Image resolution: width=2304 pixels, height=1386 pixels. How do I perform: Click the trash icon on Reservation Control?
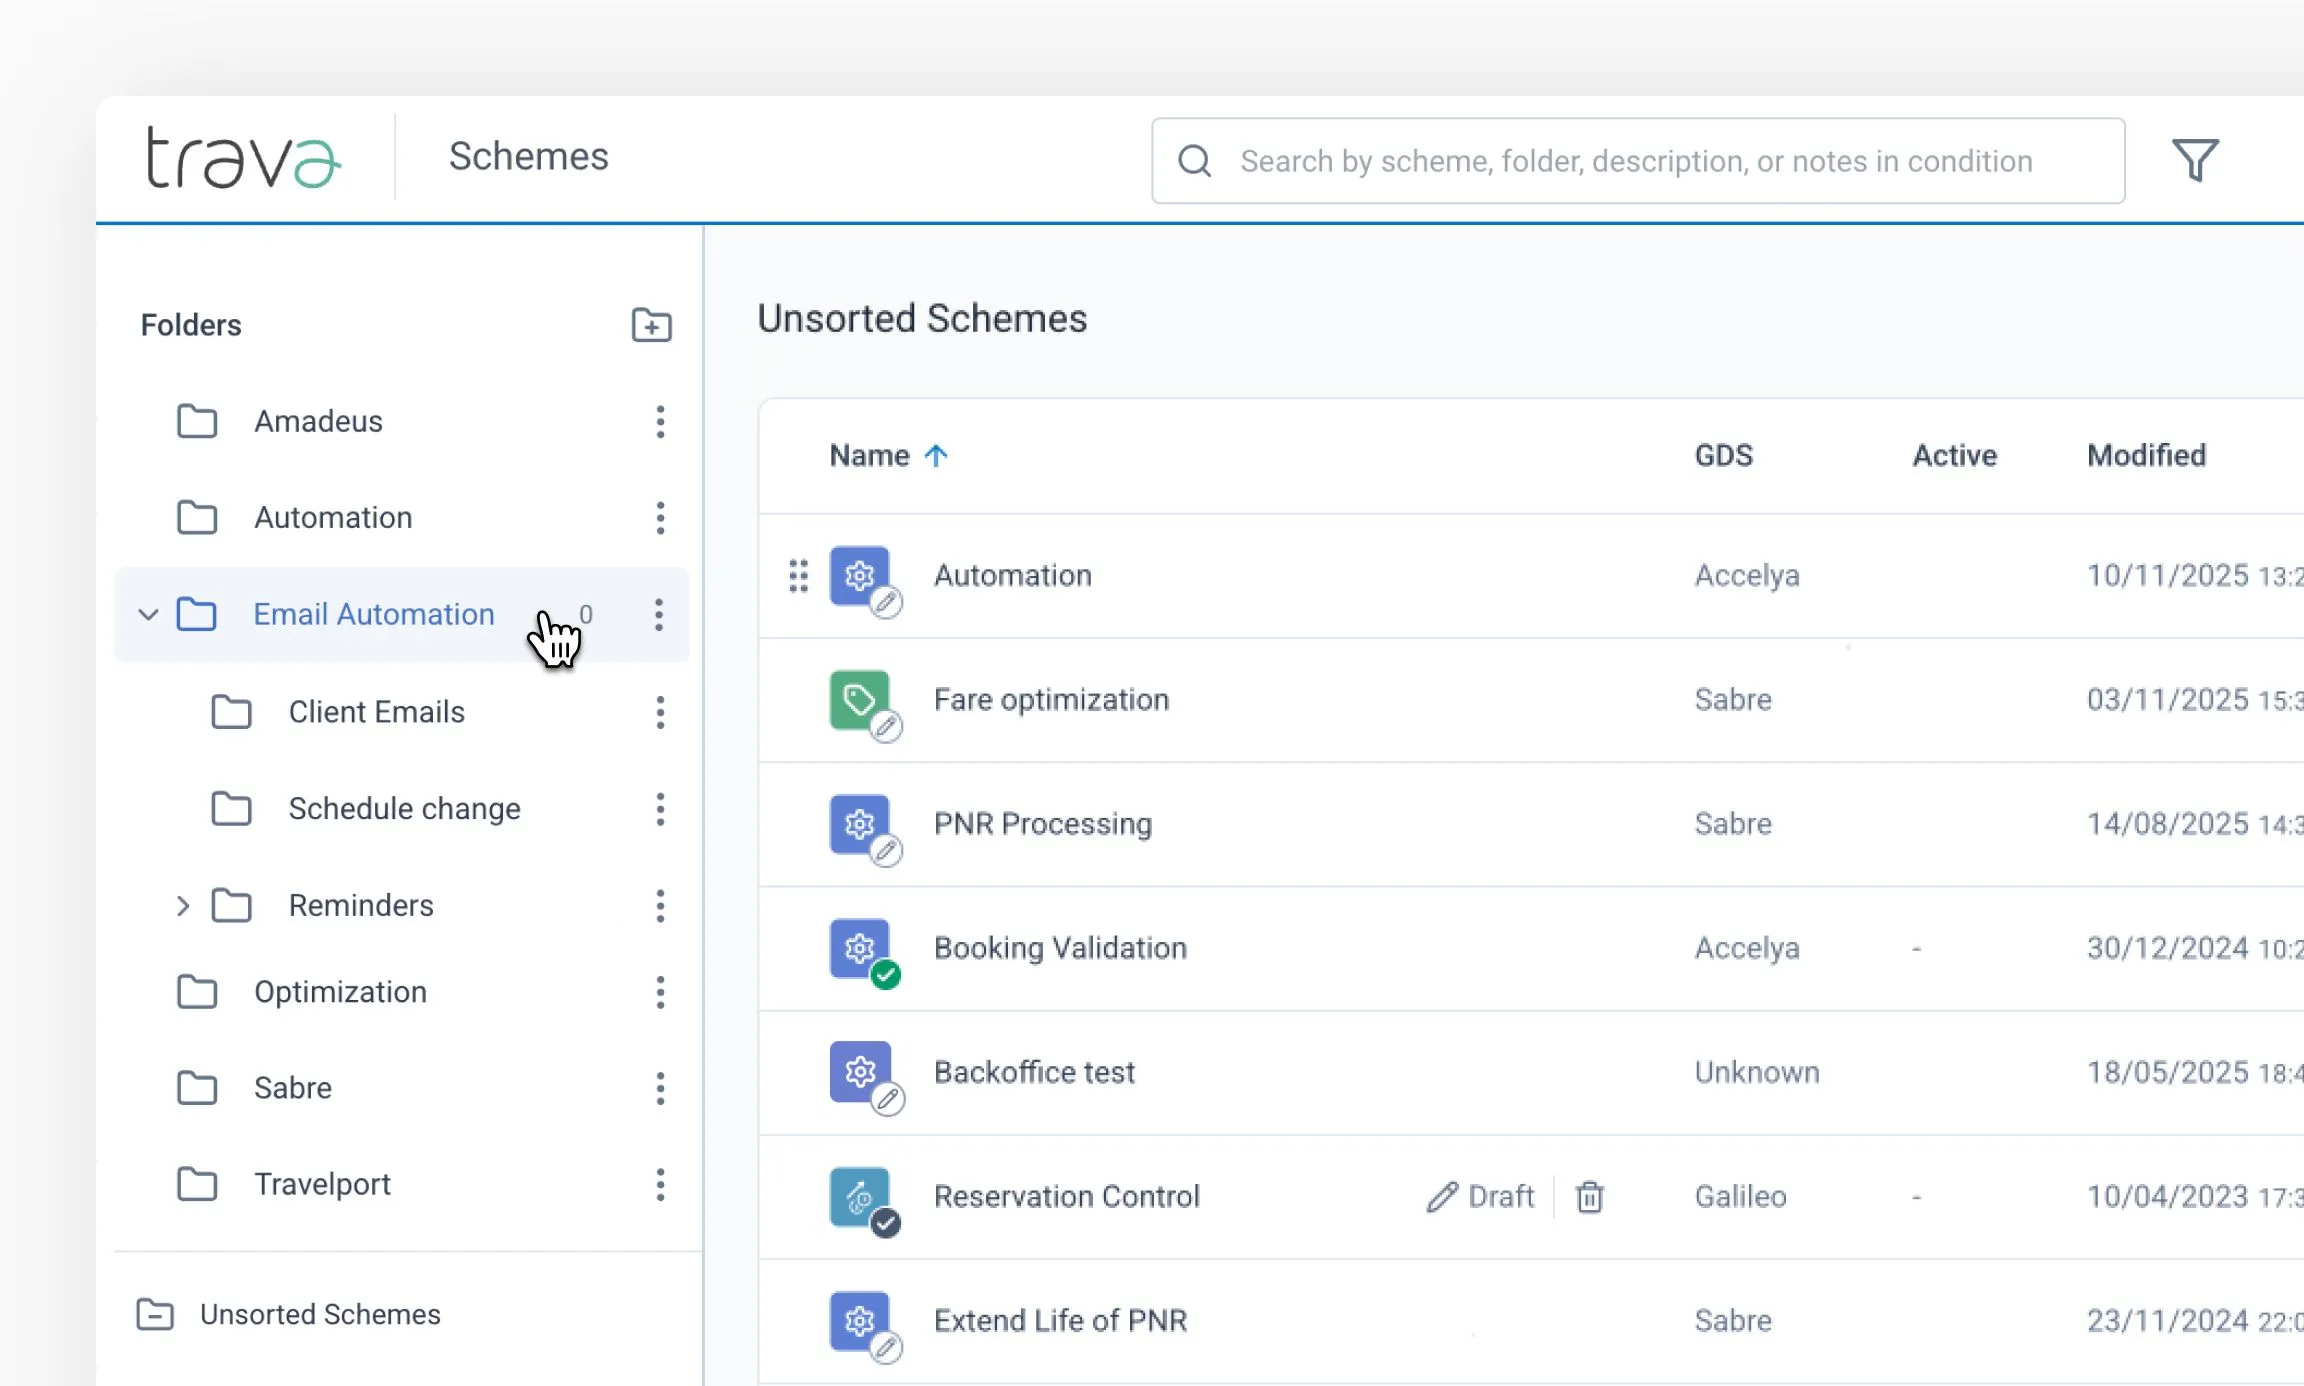point(1589,1196)
